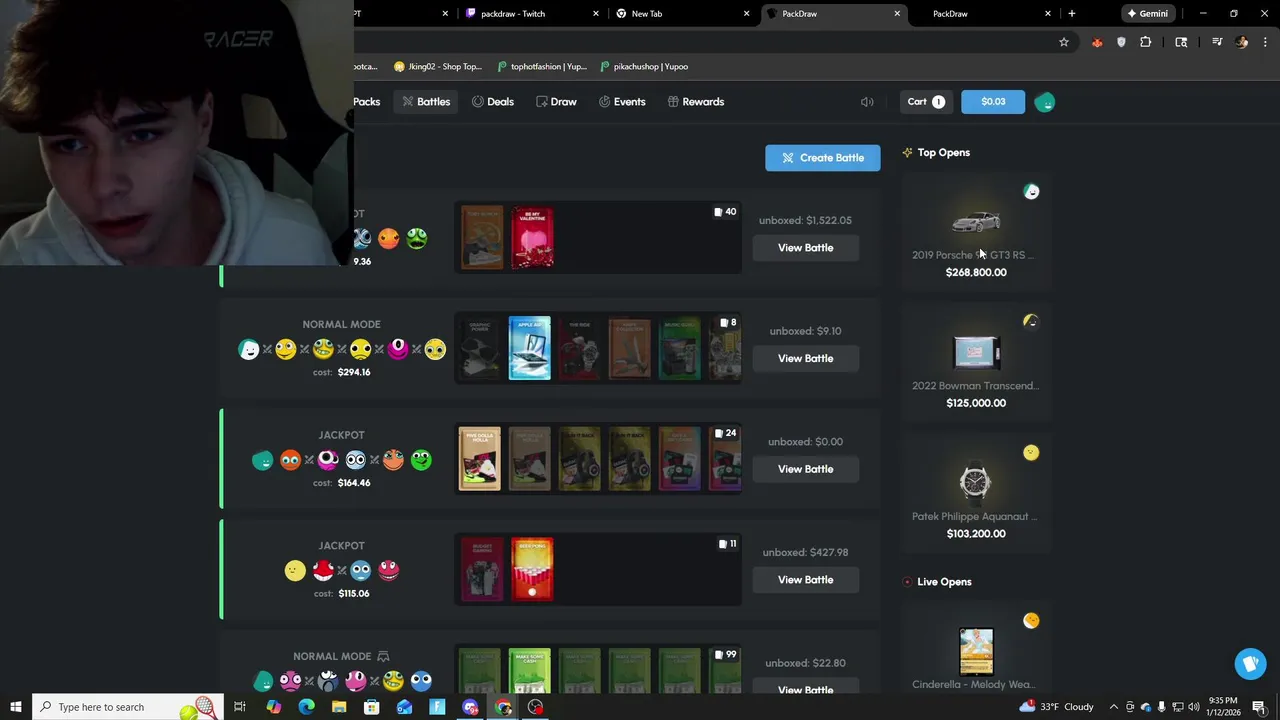Open the notification center icon
This screenshot has width=1280, height=720.
[1260, 707]
